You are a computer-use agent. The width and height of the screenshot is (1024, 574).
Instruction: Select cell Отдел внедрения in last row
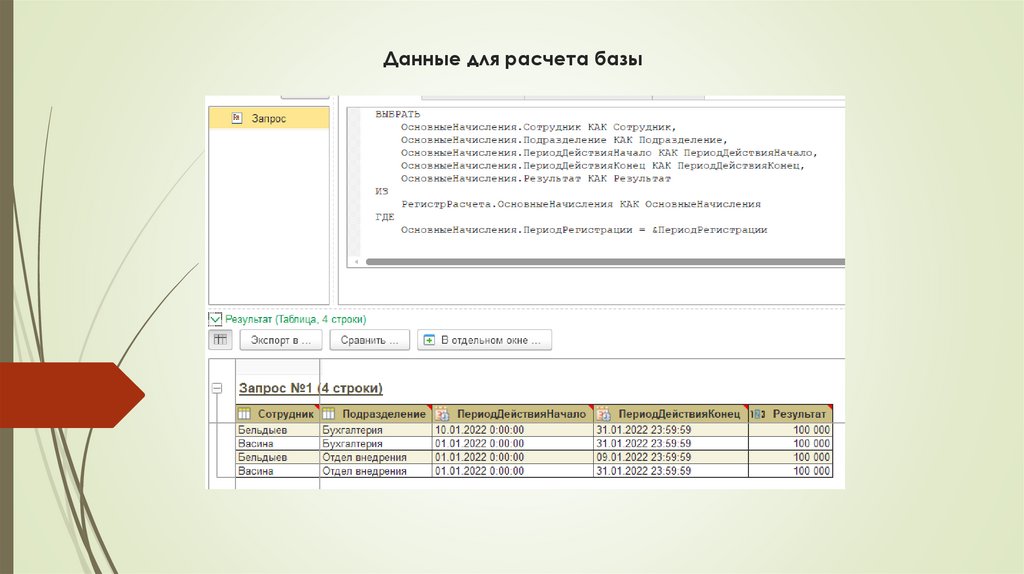(x=364, y=471)
